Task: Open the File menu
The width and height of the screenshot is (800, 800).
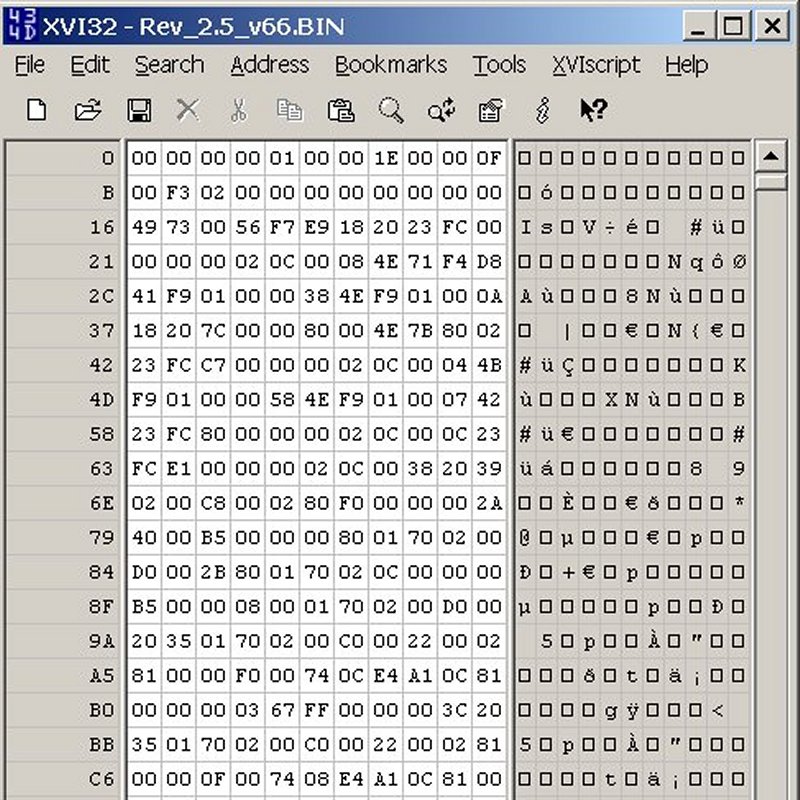Action: click(x=30, y=65)
